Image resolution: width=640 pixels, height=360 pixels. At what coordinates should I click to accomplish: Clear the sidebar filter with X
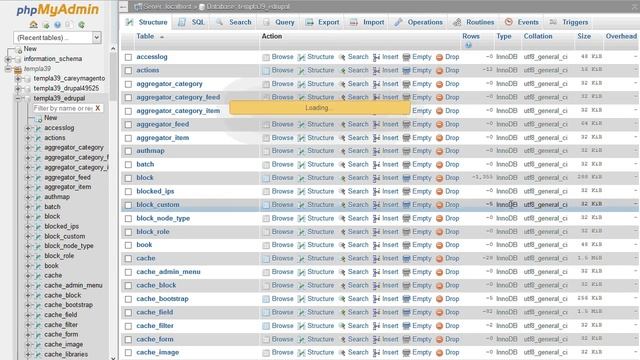[x=98, y=108]
